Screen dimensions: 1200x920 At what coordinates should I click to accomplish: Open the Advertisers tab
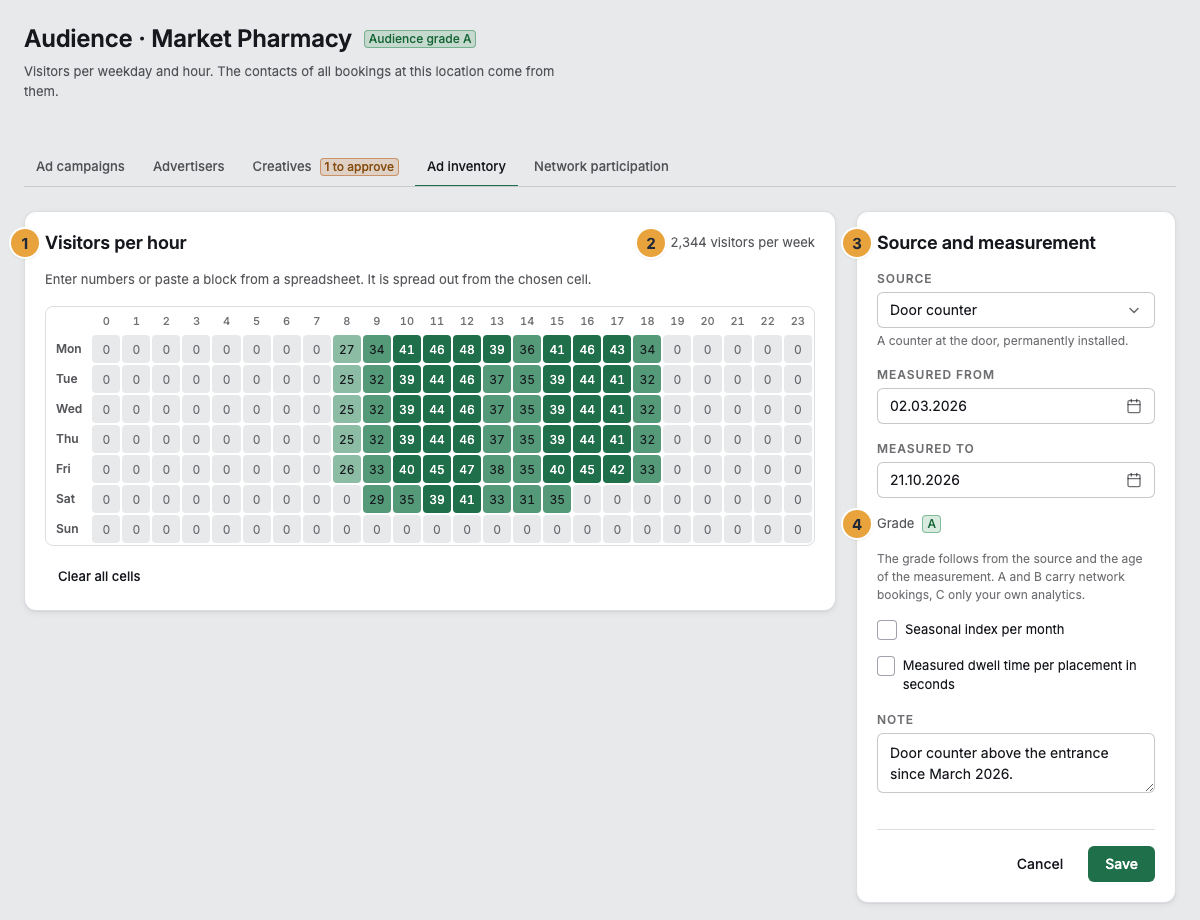tap(189, 166)
